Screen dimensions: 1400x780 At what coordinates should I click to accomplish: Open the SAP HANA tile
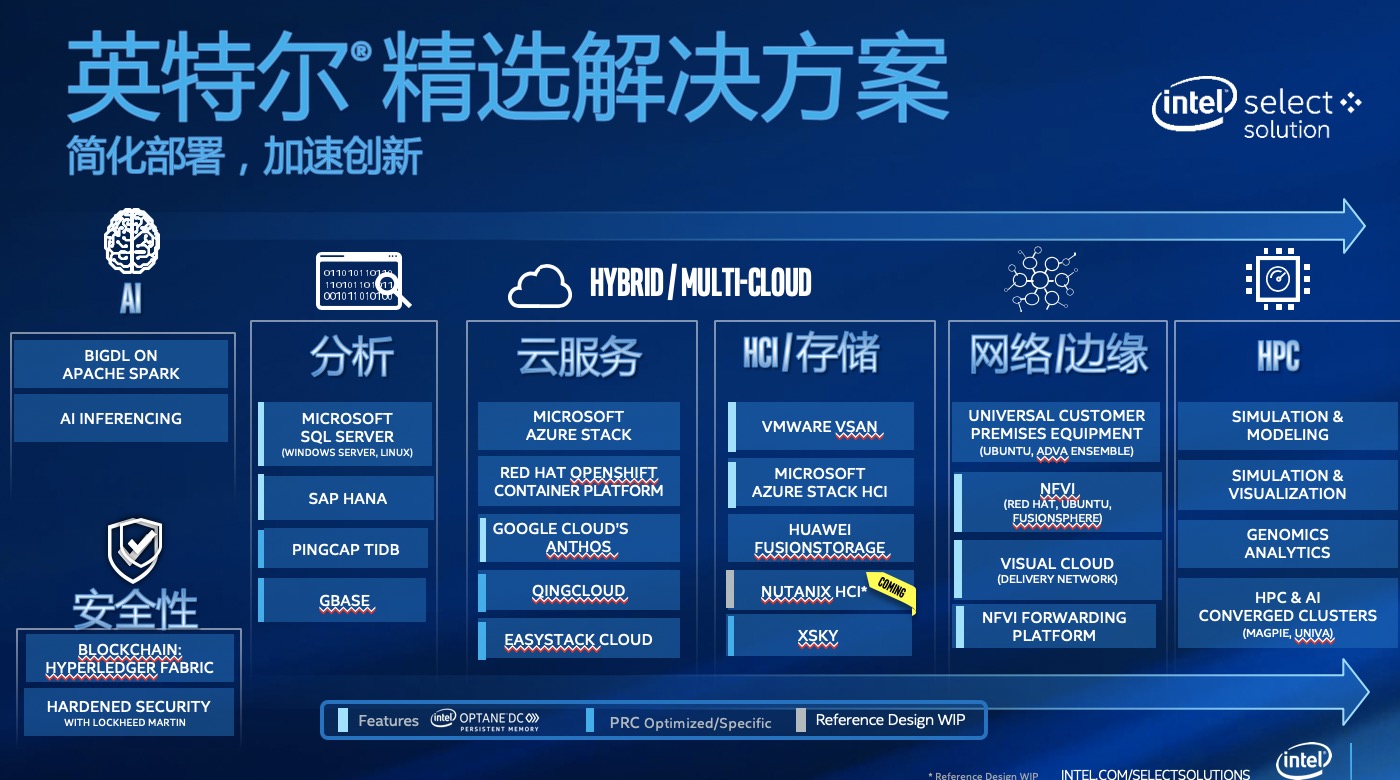(345, 498)
